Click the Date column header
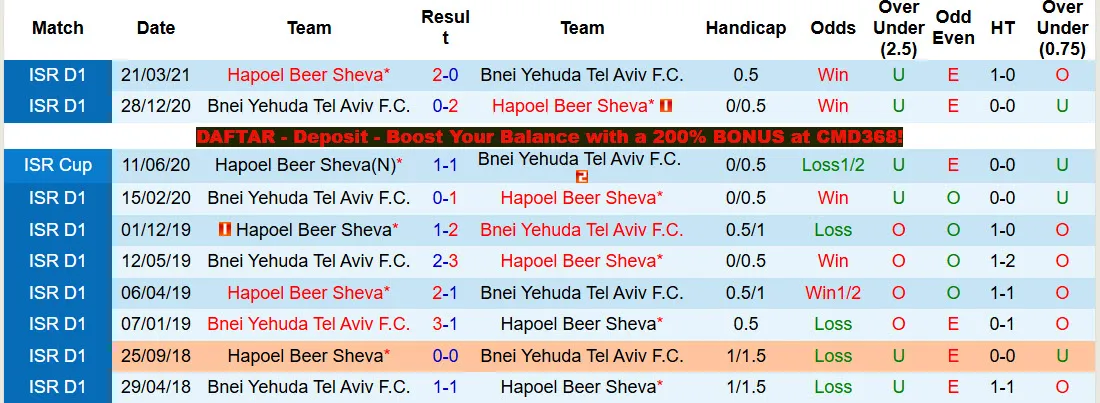The width and height of the screenshot is (1100, 403). (x=156, y=28)
